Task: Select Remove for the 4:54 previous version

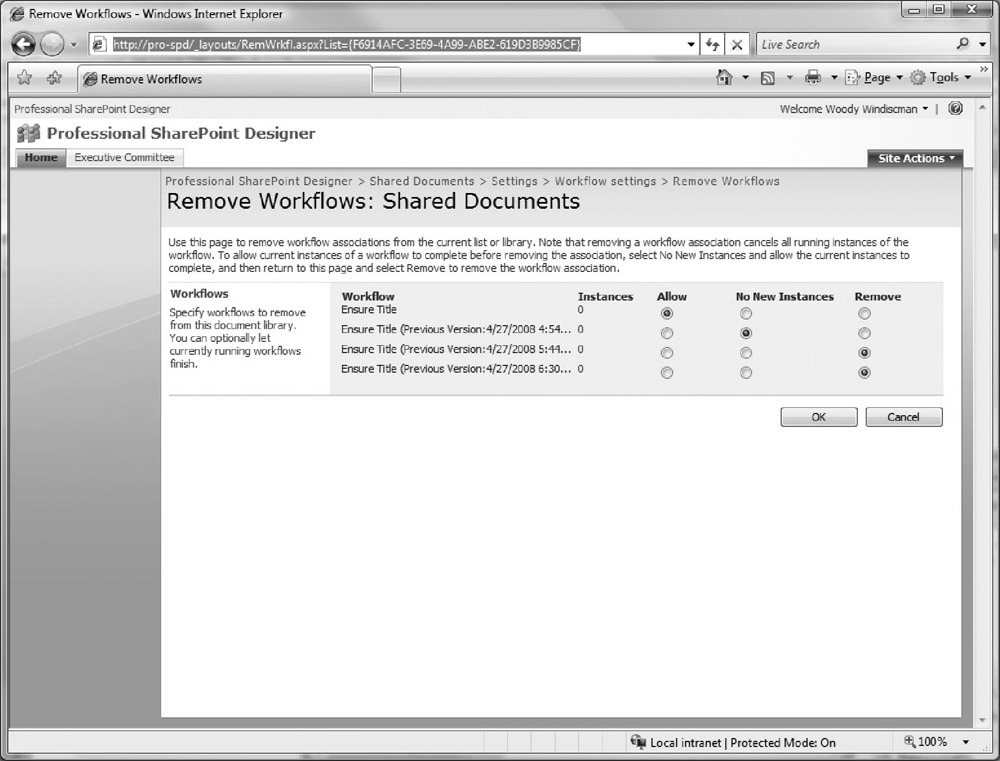Action: pos(864,333)
